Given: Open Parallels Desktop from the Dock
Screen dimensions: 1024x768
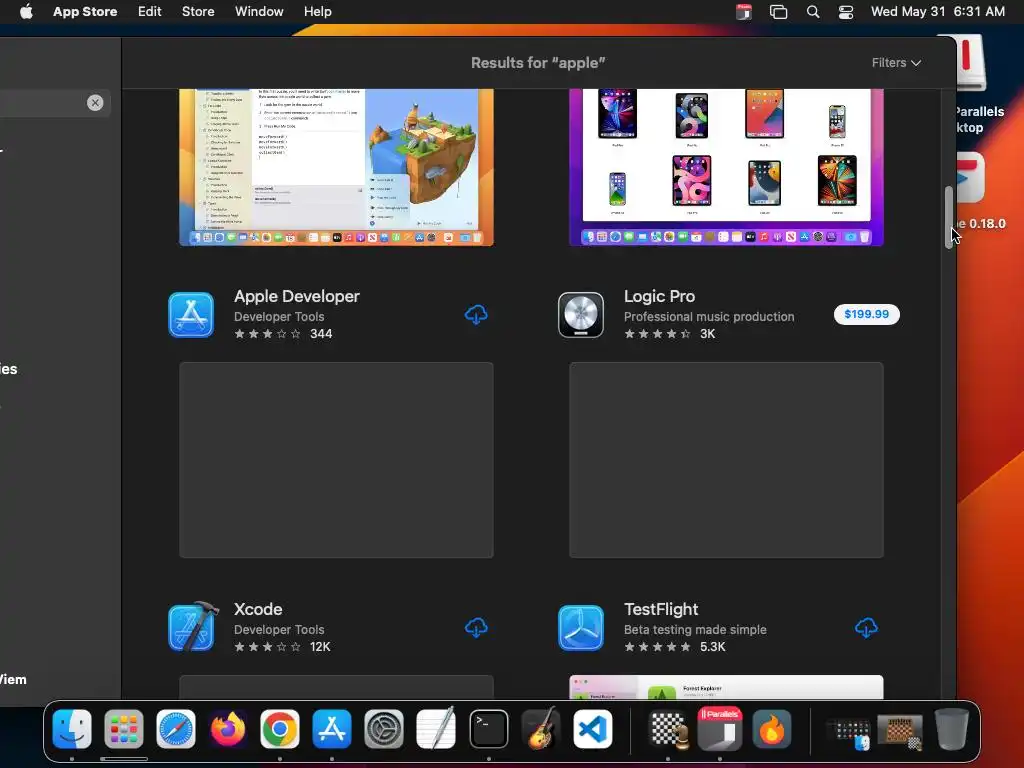Looking at the screenshot, I should coord(720,729).
